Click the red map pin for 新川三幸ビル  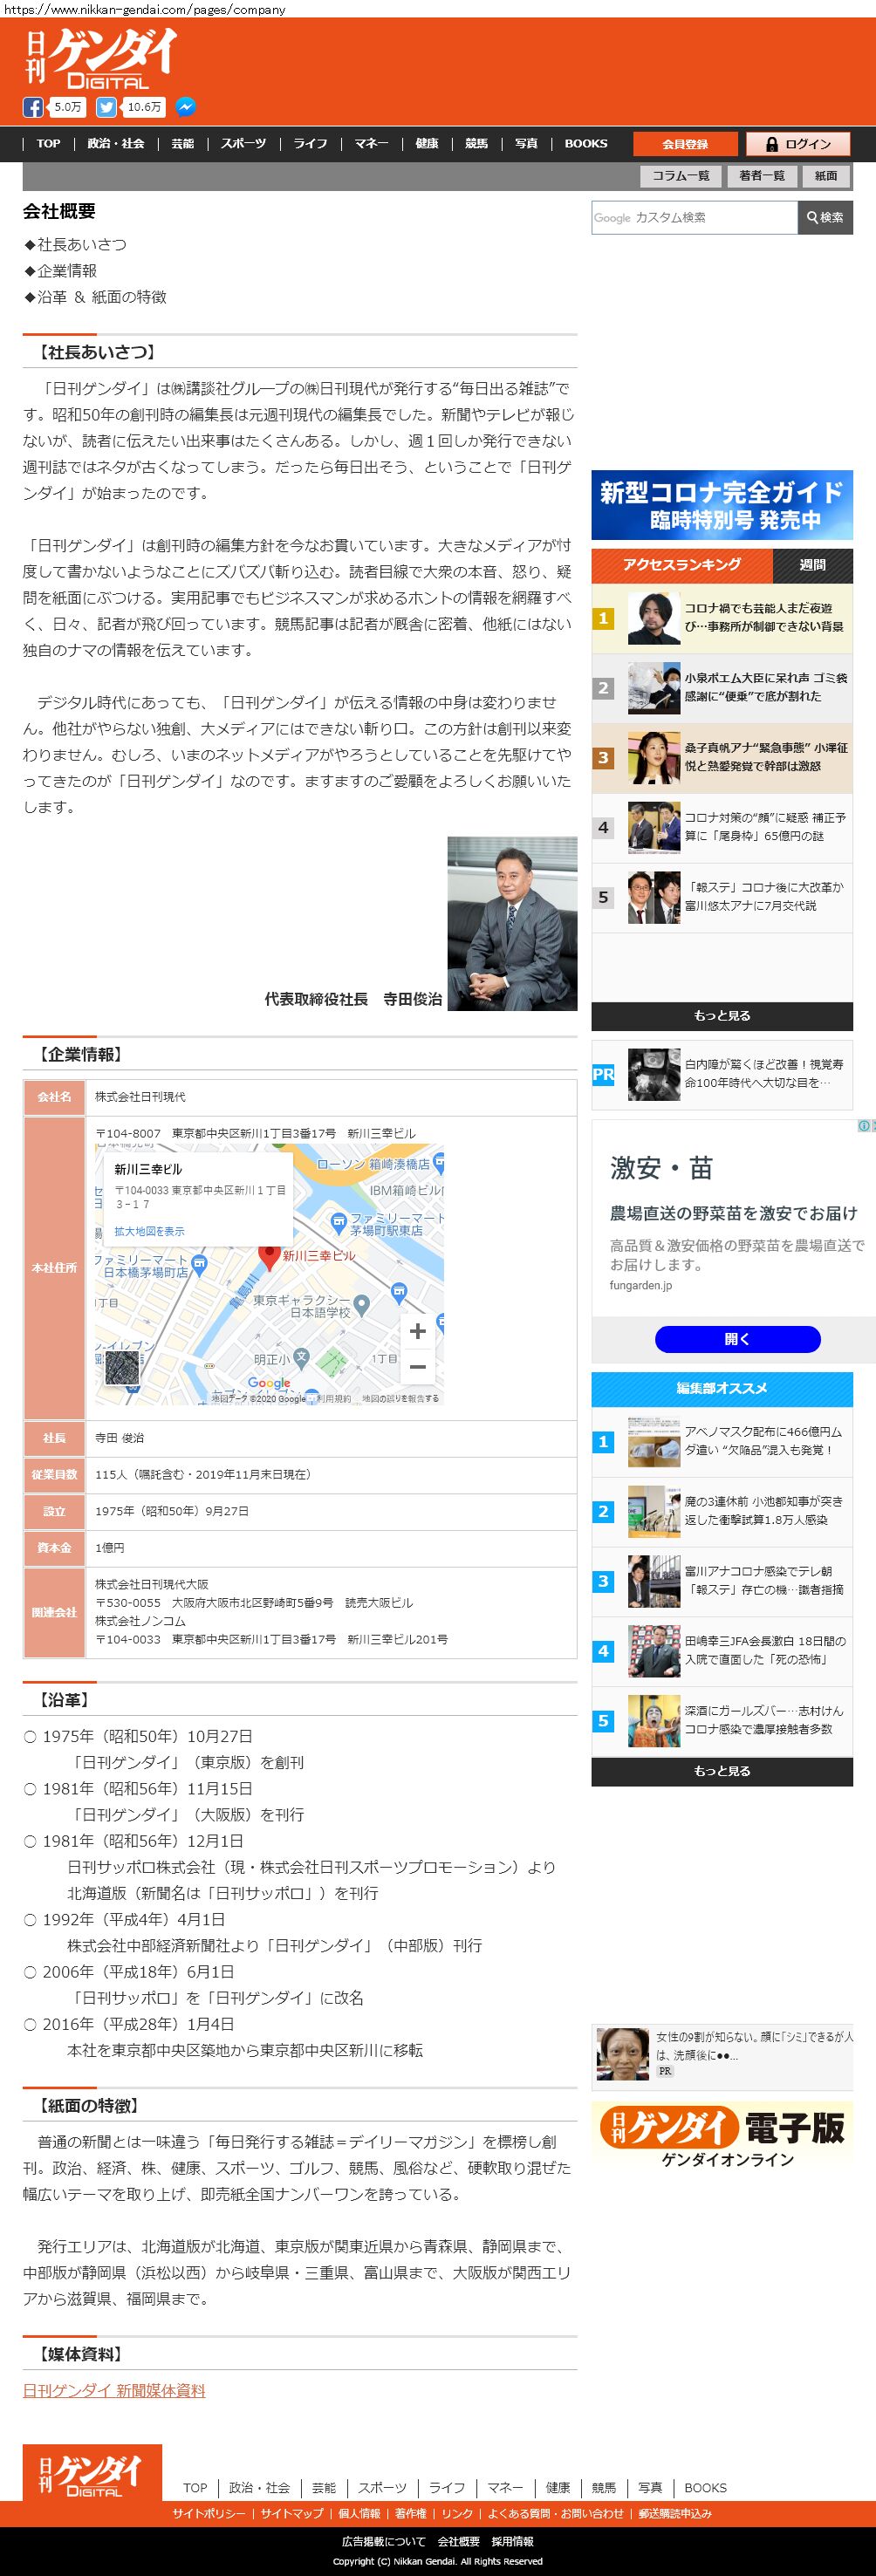pyautogui.click(x=268, y=1256)
